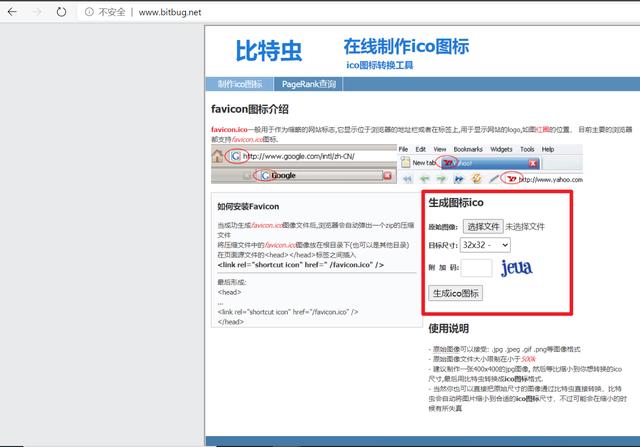Open the 32x32 target size dropdown
The image size is (640, 447).
click(485, 245)
